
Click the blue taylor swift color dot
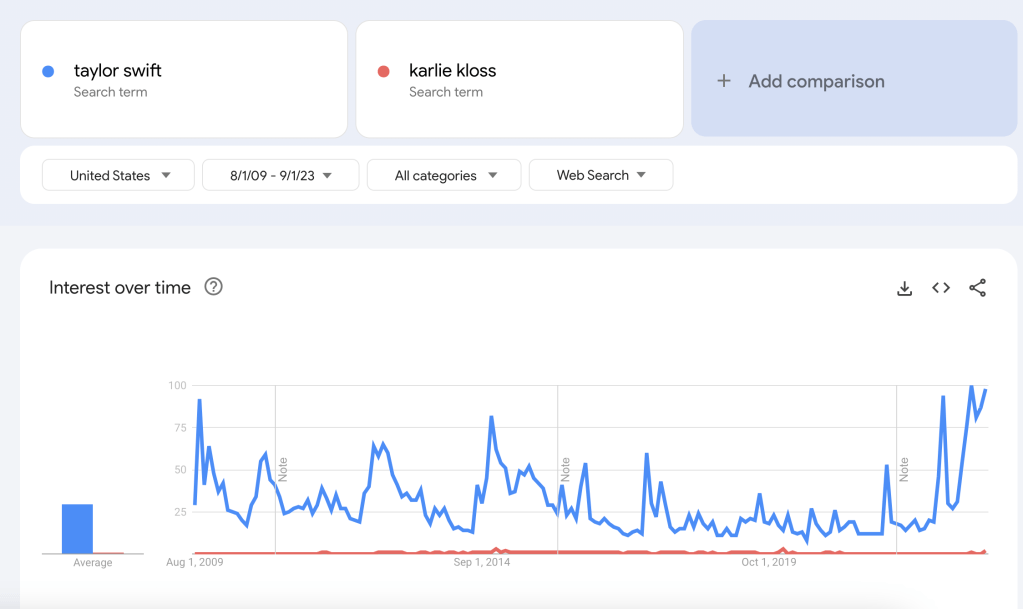(x=48, y=71)
